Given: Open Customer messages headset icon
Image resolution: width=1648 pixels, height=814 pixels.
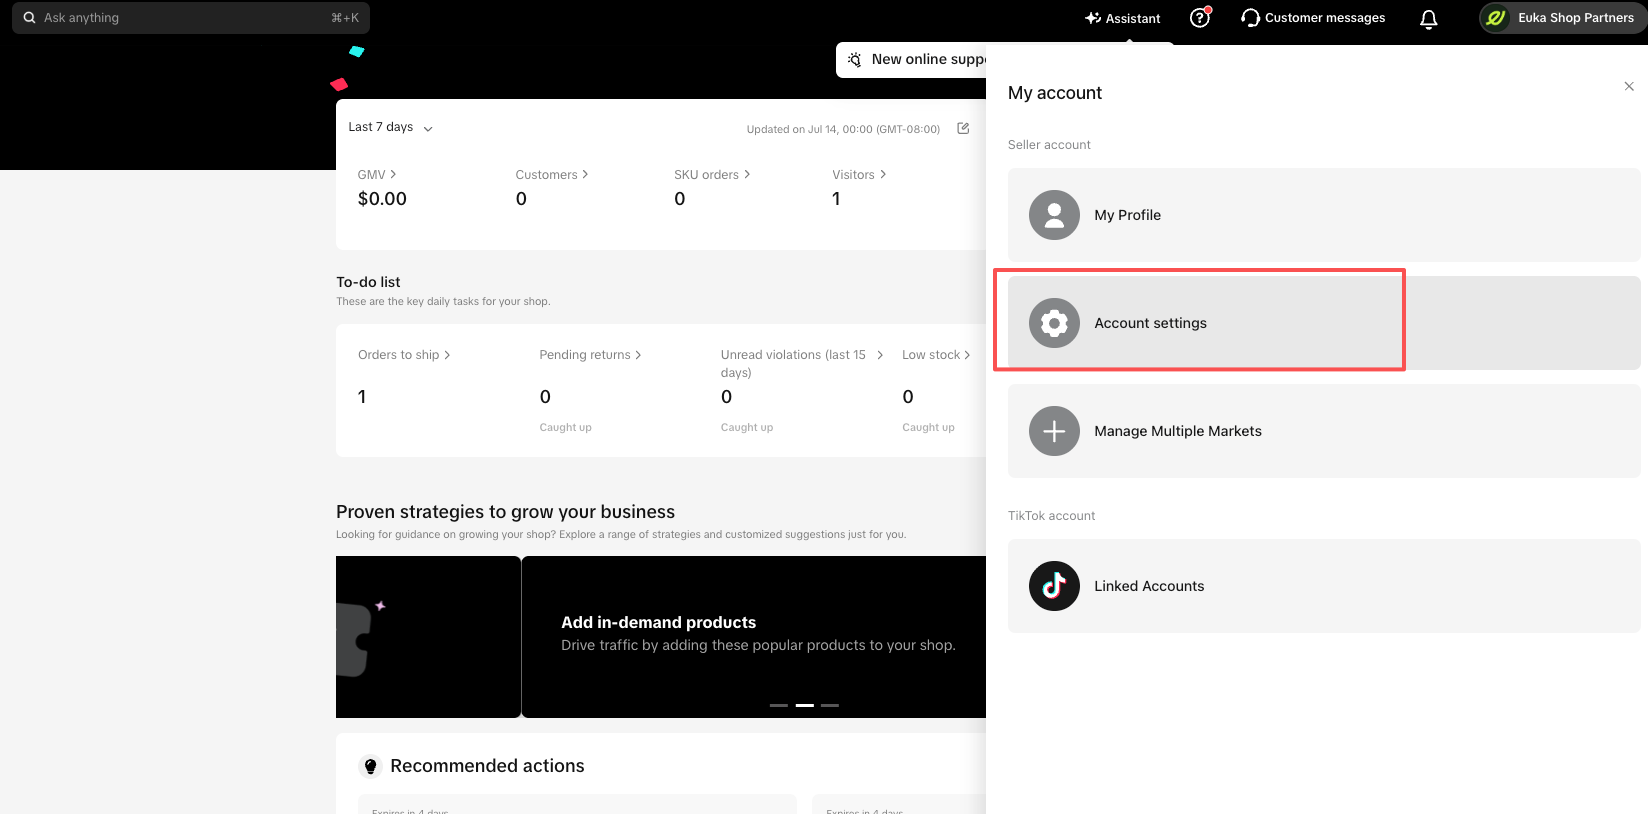Looking at the screenshot, I should 1250,18.
